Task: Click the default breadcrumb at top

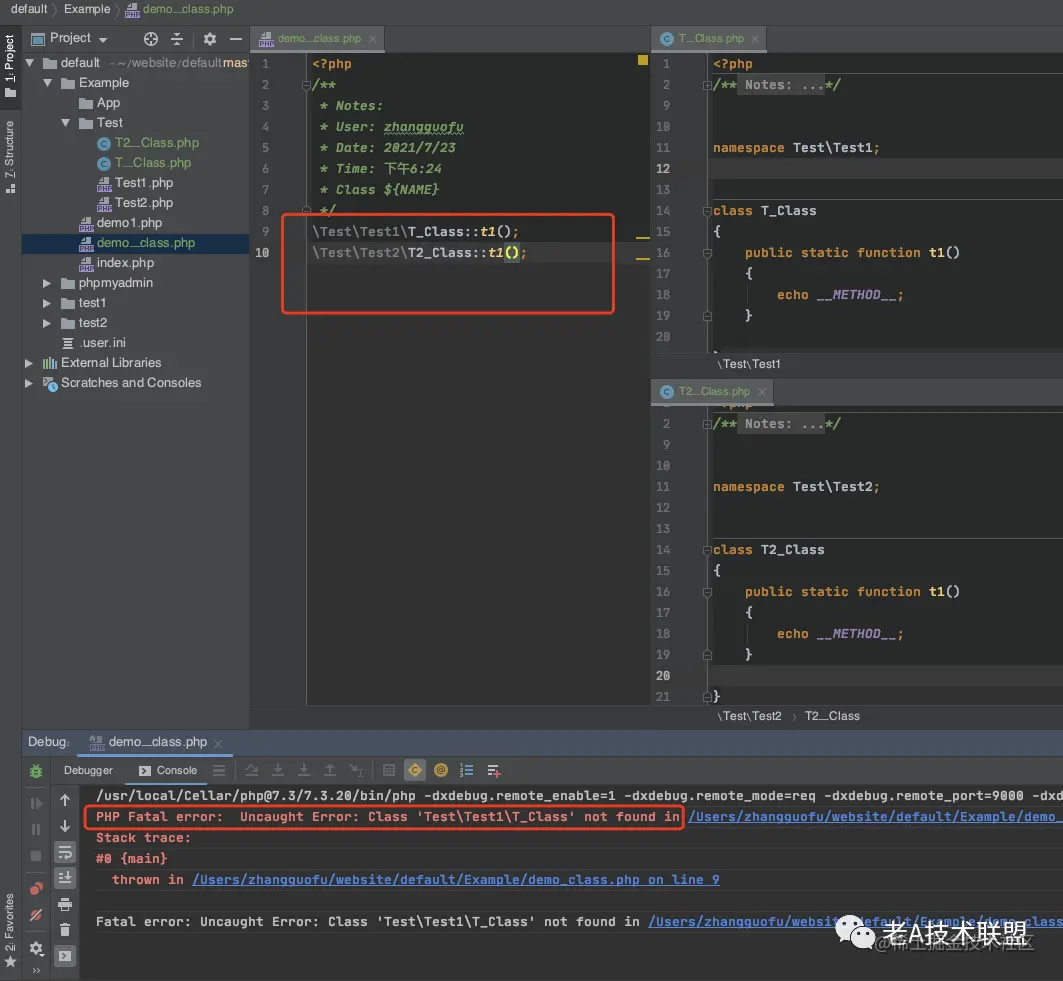Action: point(29,9)
